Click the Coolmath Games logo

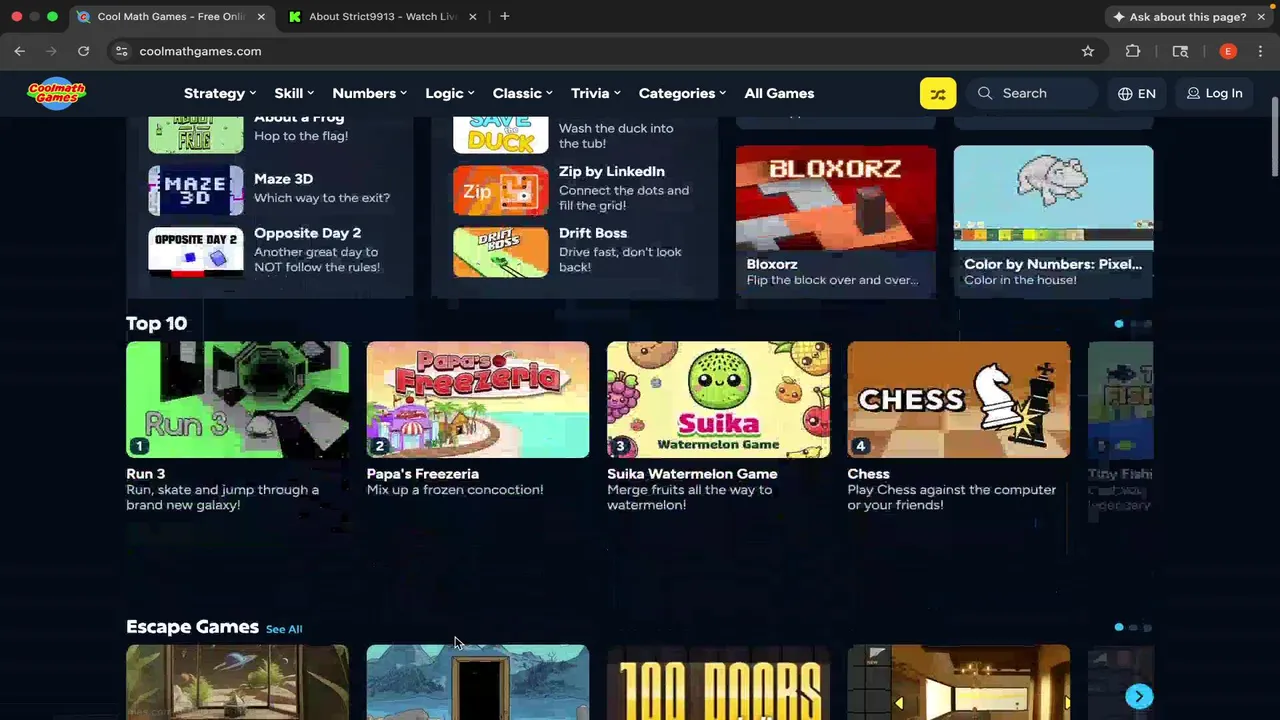point(56,93)
